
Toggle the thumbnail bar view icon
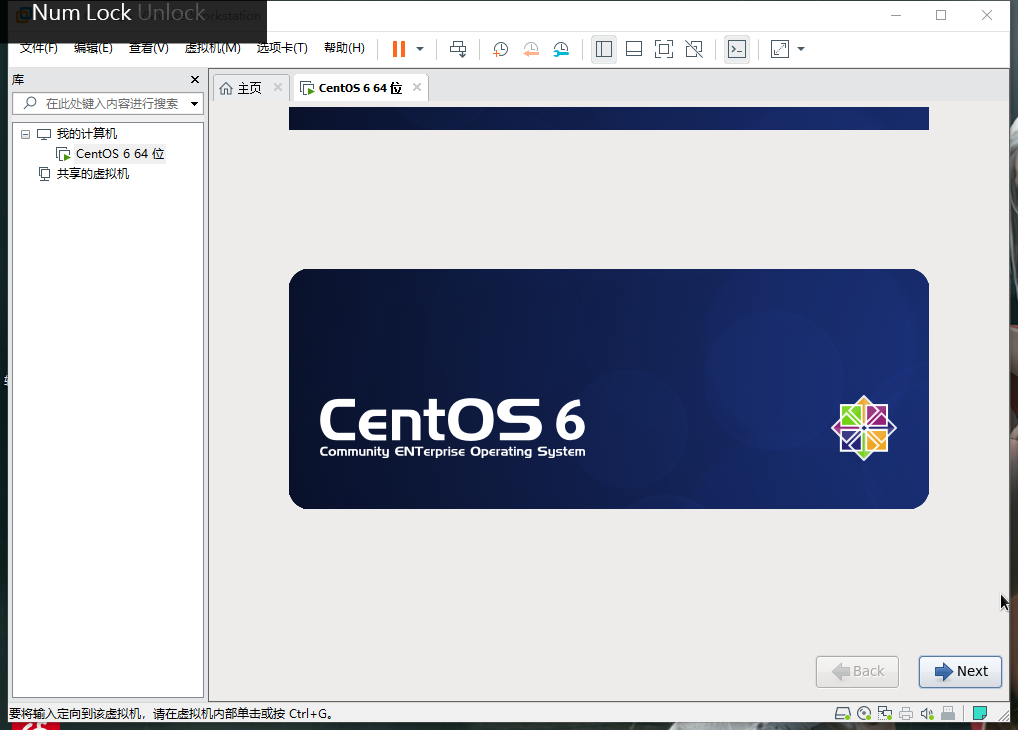[x=634, y=49]
